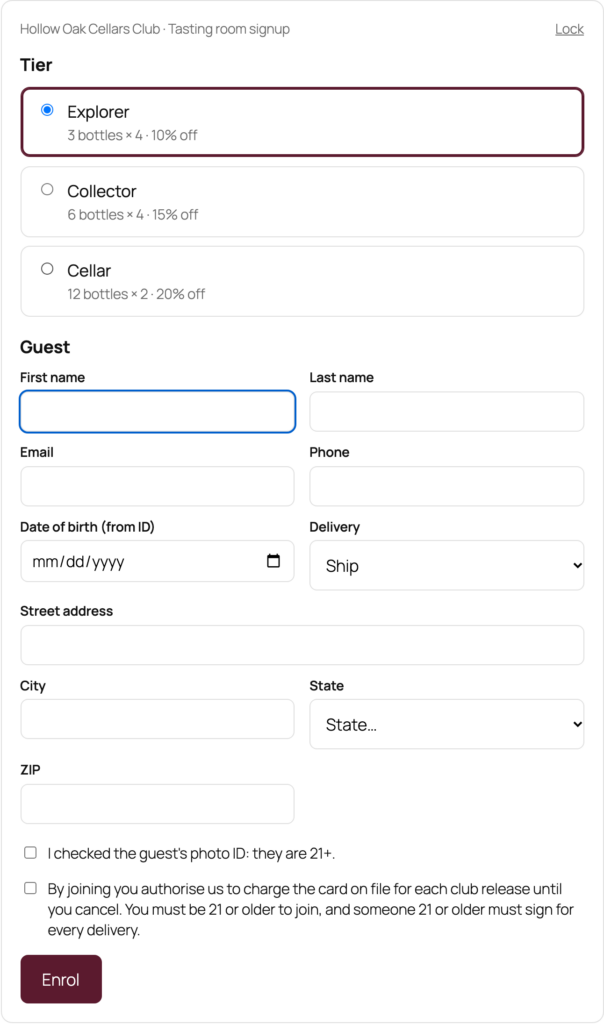Image resolution: width=604 pixels, height=1024 pixels.
Task: Click the 'I checked the guest's photo ID' label
Action: [x=191, y=854]
